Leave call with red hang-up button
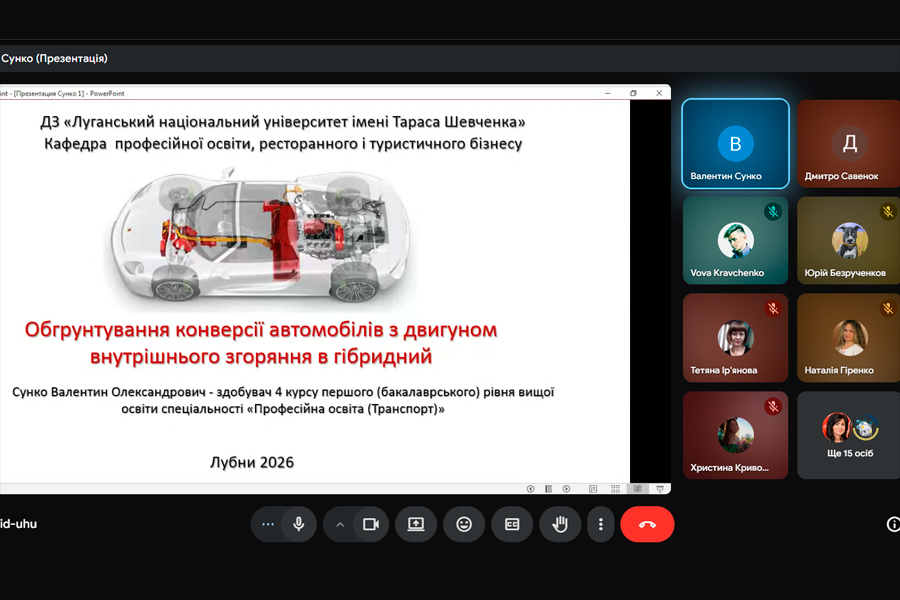Image resolution: width=900 pixels, height=600 pixels. [647, 524]
